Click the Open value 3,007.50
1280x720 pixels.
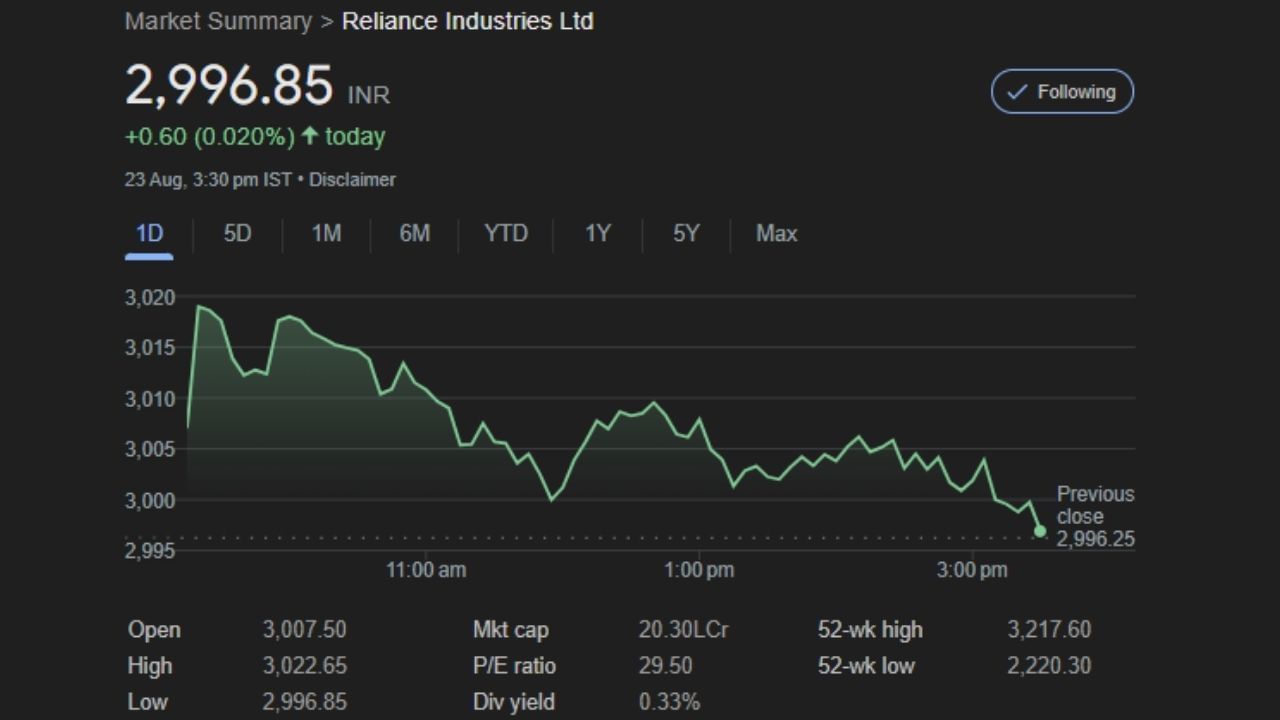point(305,630)
